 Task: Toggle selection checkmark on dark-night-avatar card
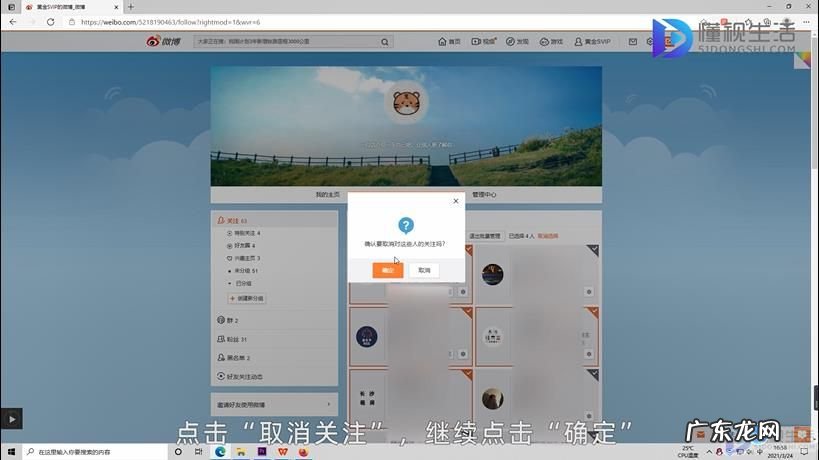click(592, 250)
